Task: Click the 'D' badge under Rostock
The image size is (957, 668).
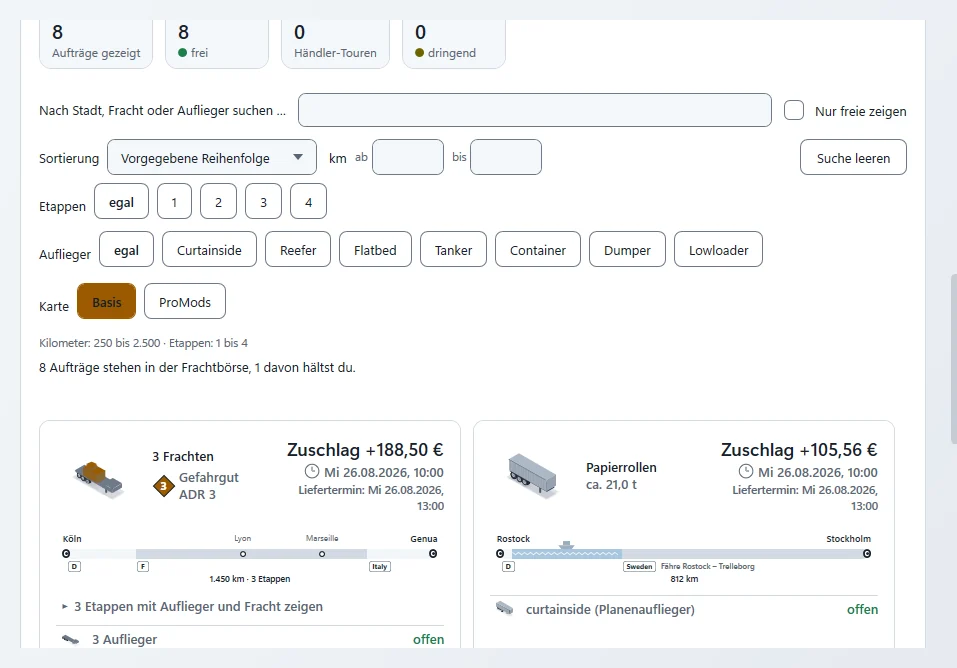Action: coord(508,567)
